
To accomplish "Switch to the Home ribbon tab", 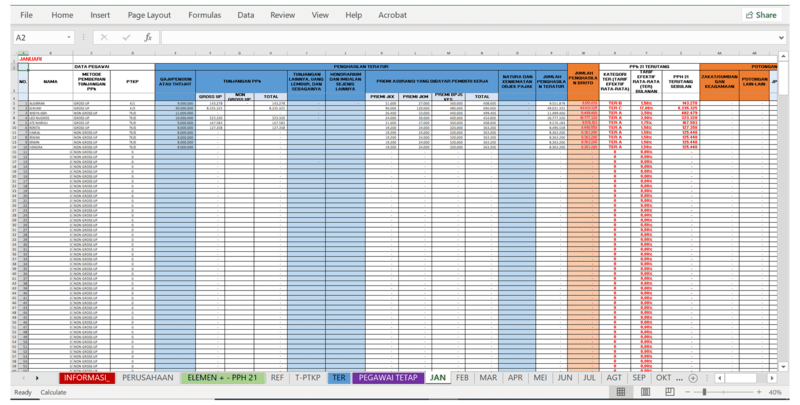I will coord(62,15).
